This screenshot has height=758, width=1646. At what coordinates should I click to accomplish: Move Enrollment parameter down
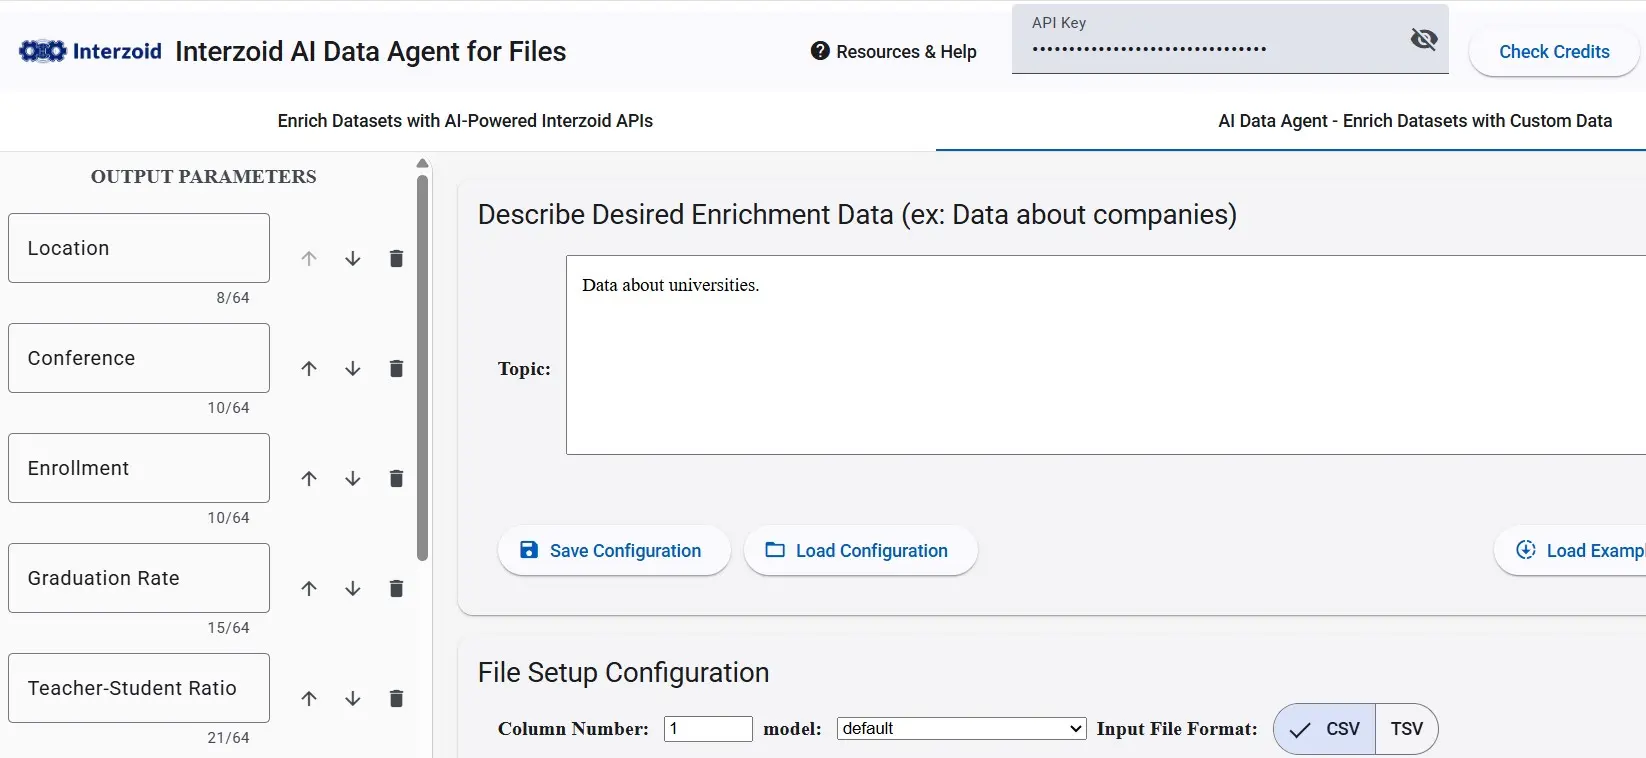353,479
